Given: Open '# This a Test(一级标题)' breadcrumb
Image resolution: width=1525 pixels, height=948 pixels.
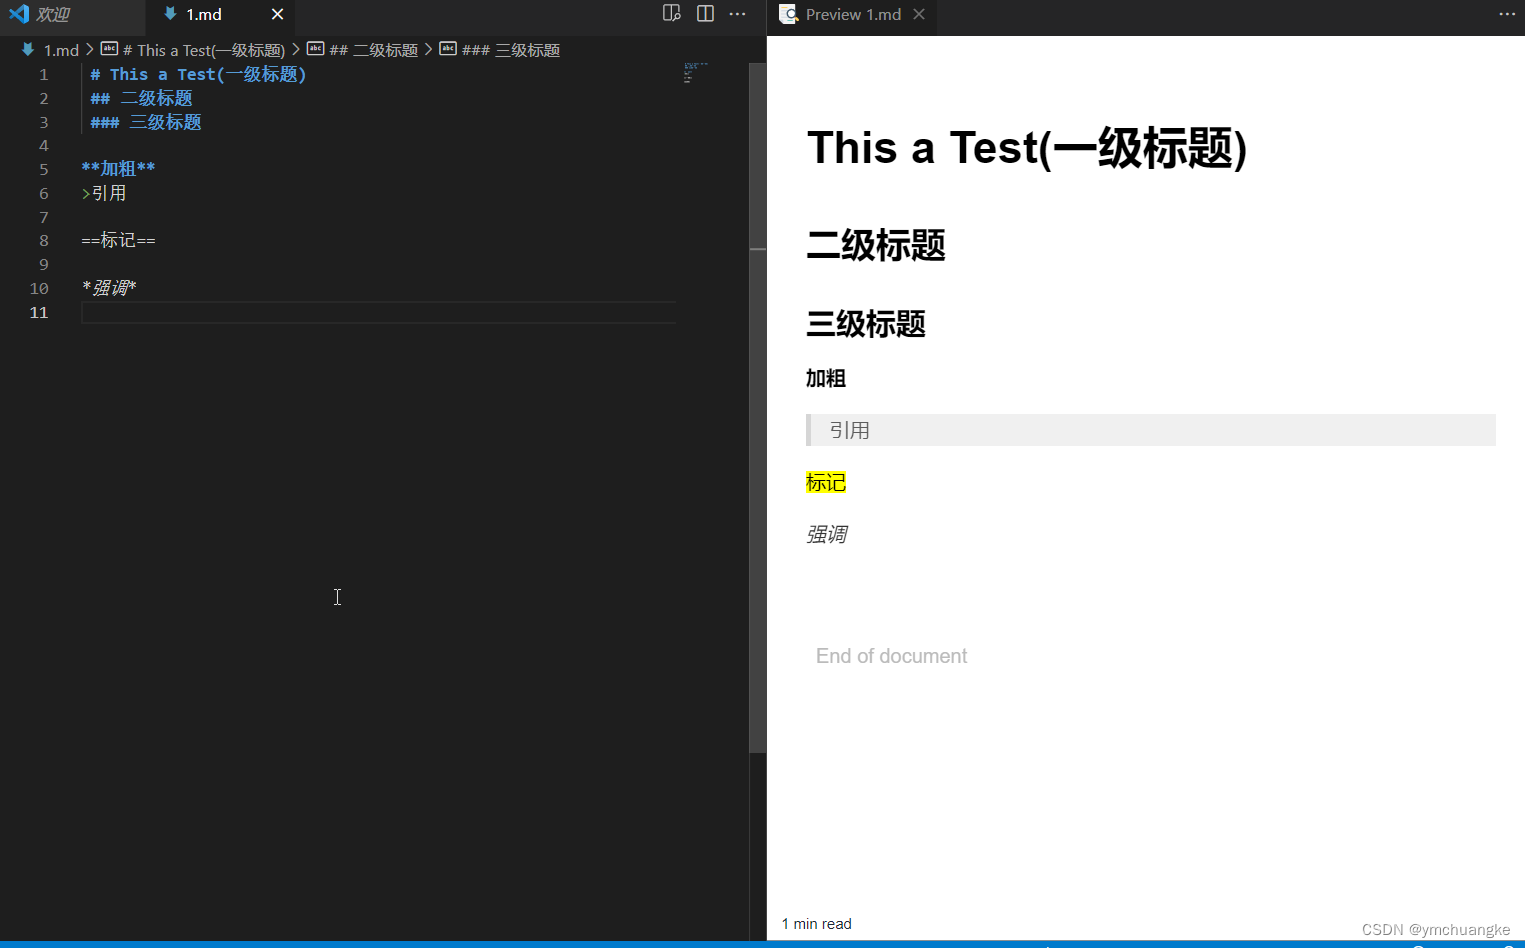Looking at the screenshot, I should 193,50.
